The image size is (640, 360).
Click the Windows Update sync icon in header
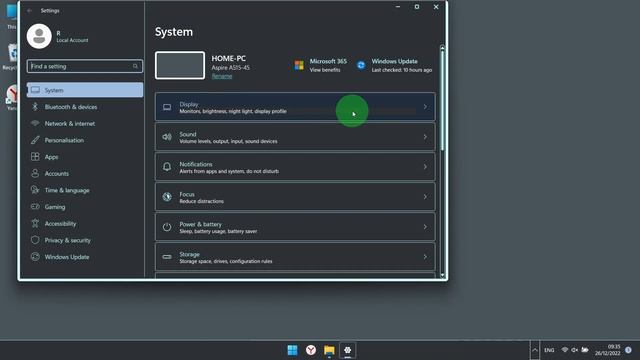tap(361, 65)
